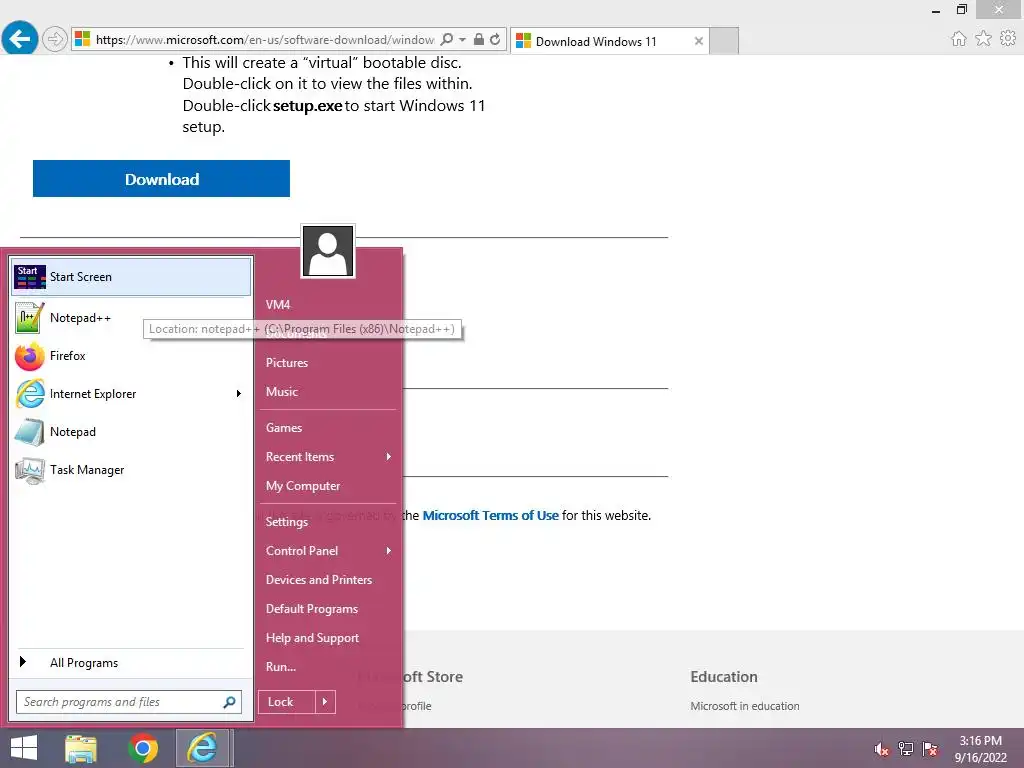The width and height of the screenshot is (1024, 768).
Task: Click the user account picture
Action: pos(328,251)
